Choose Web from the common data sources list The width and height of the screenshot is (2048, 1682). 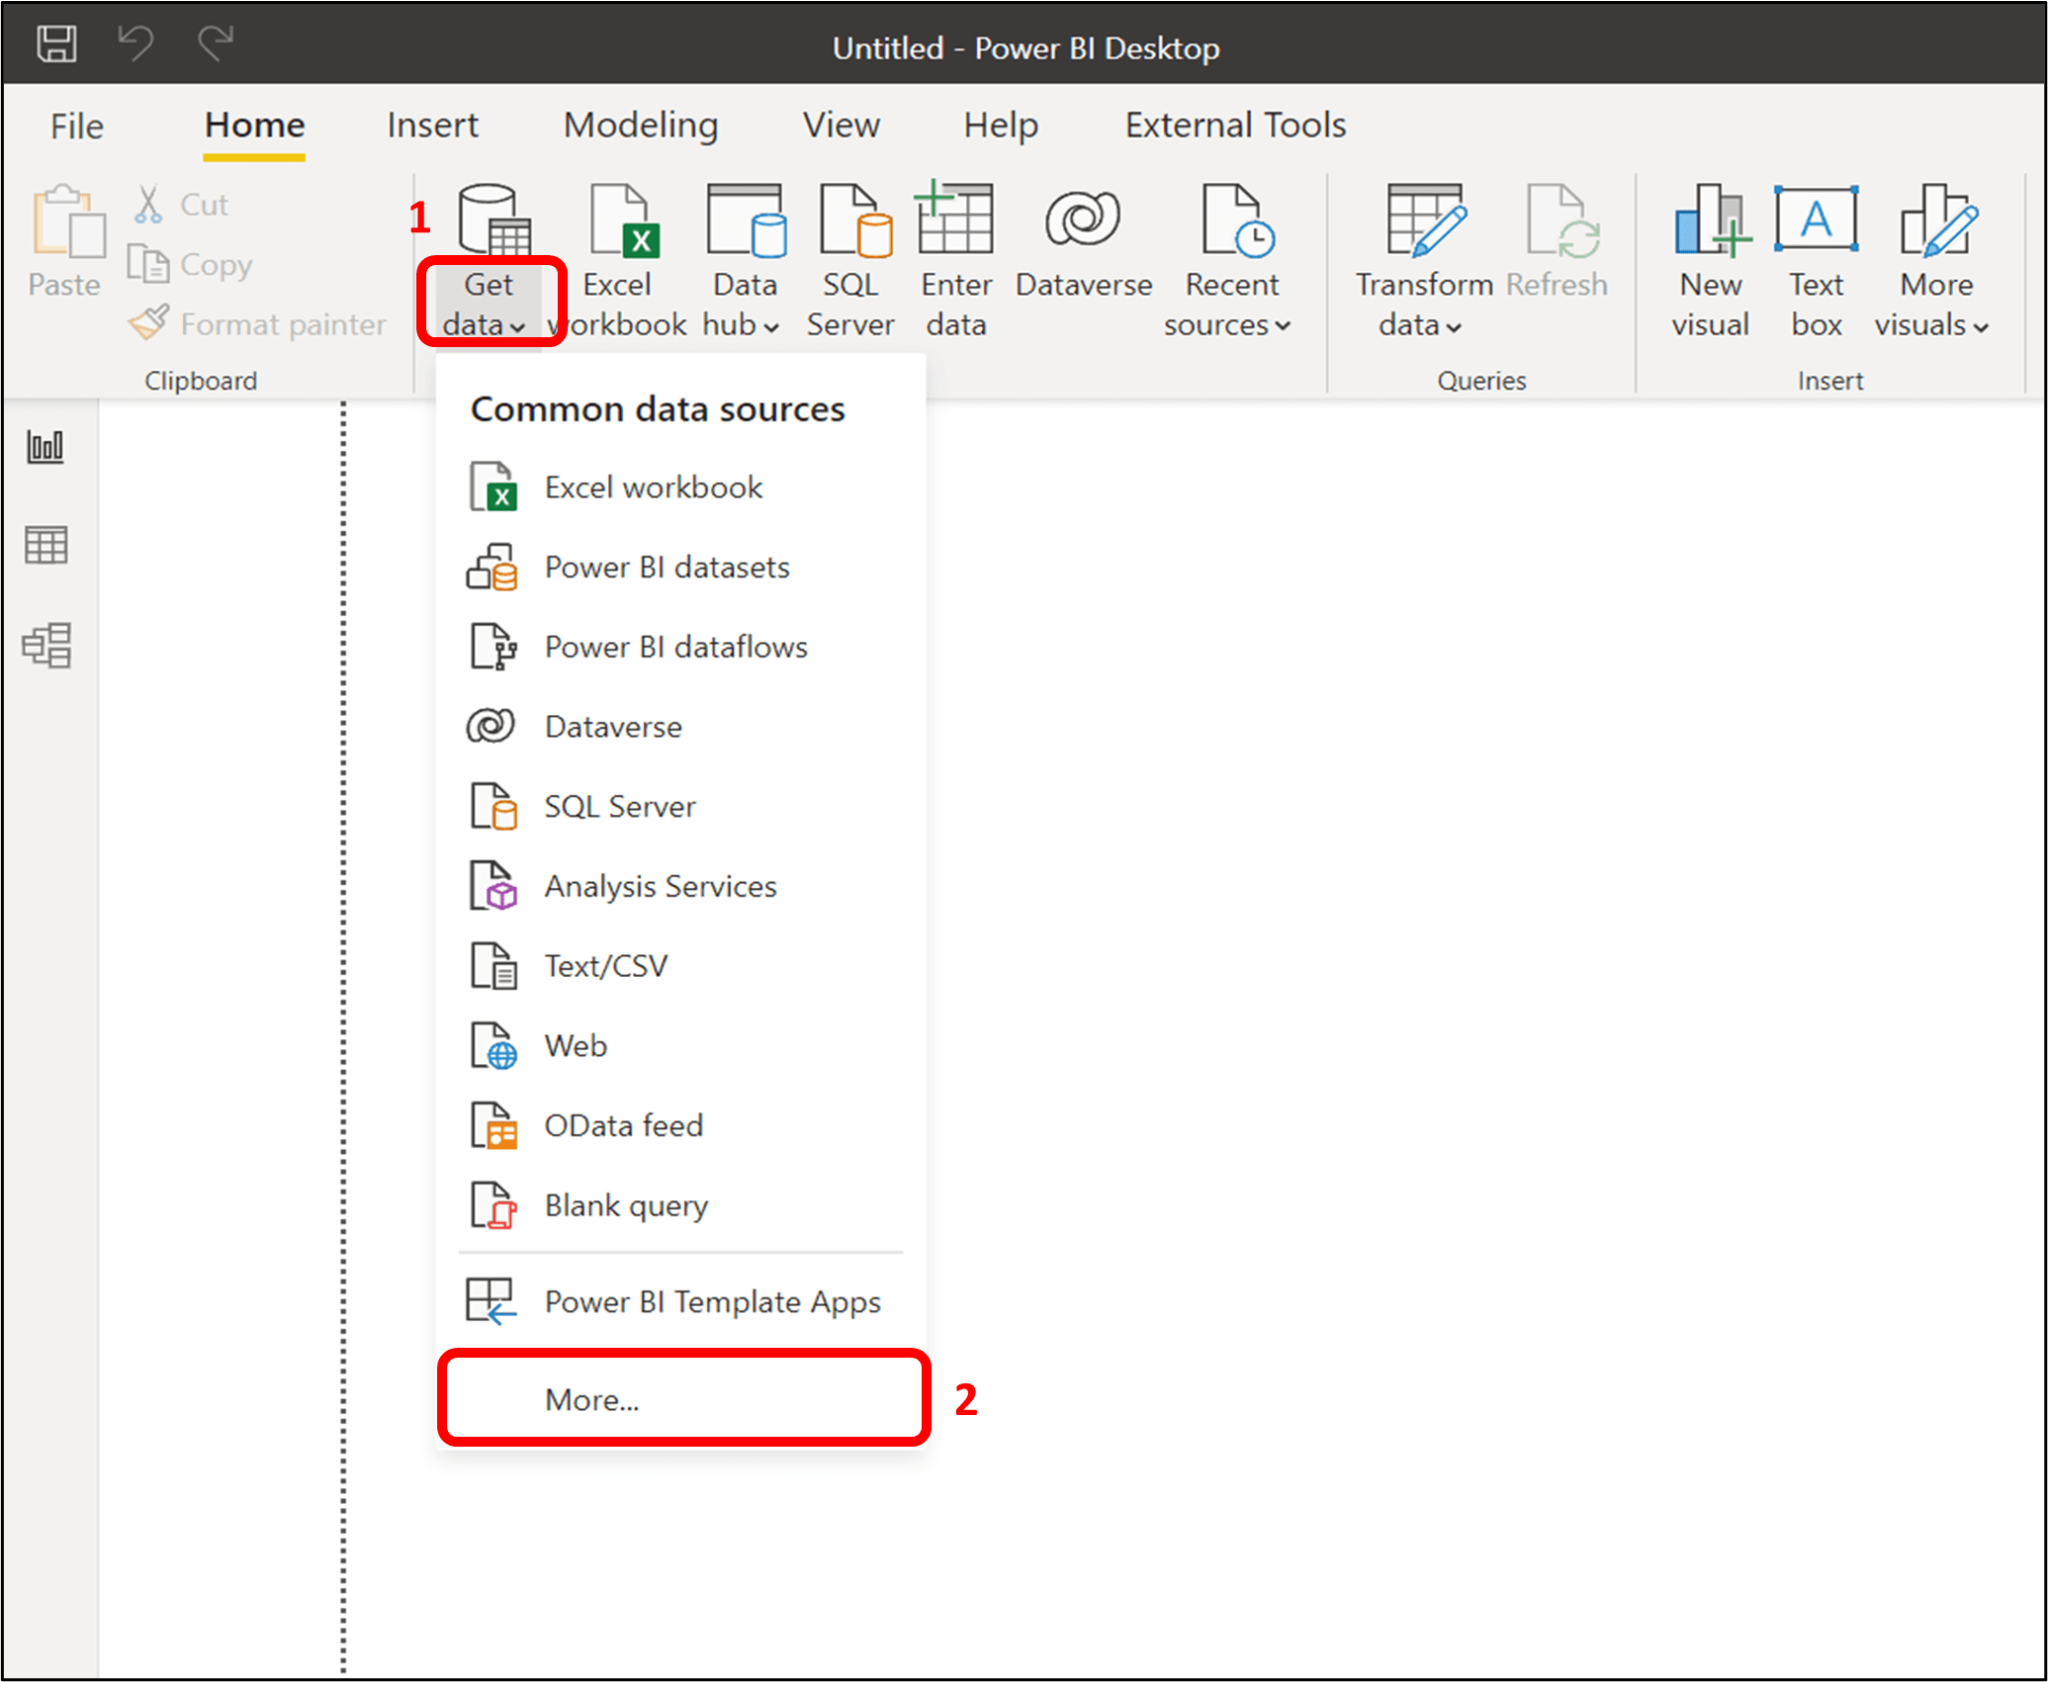point(575,1044)
